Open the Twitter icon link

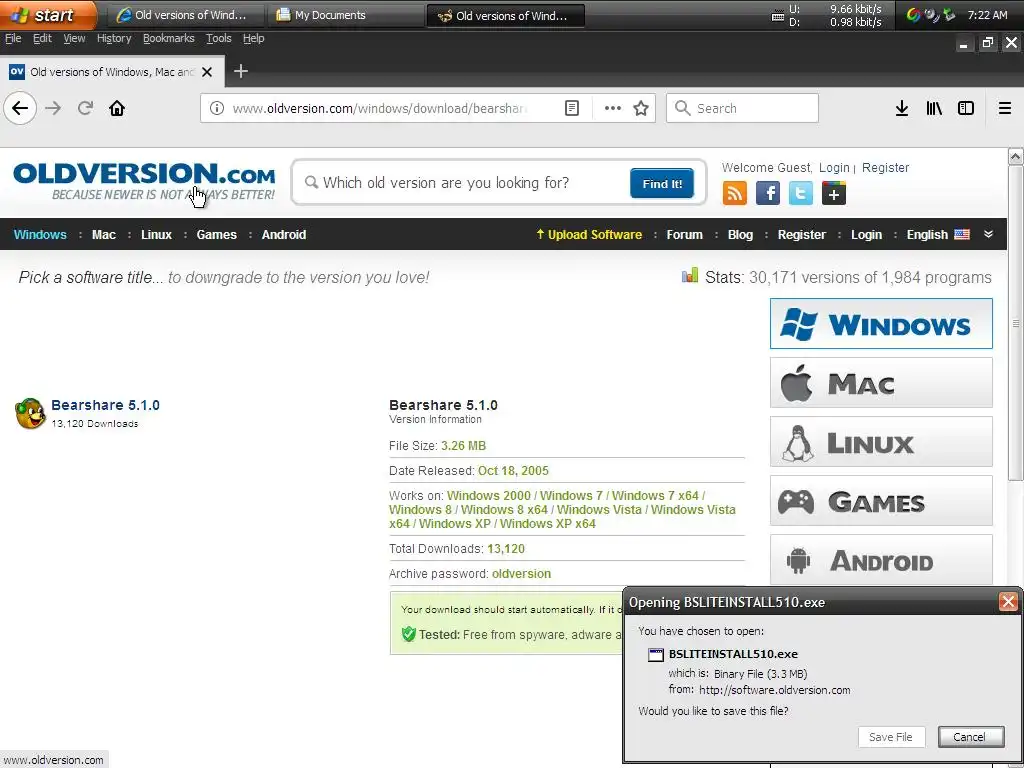(801, 193)
